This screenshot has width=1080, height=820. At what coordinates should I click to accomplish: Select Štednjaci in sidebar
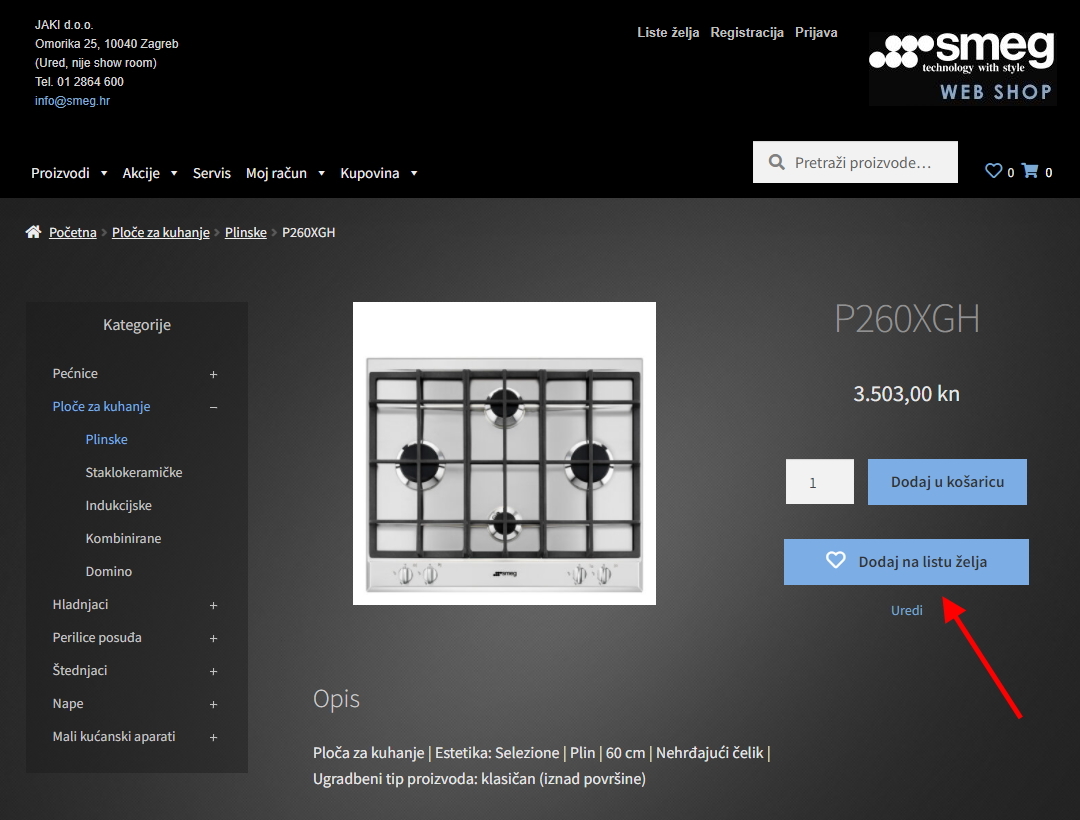(80, 671)
